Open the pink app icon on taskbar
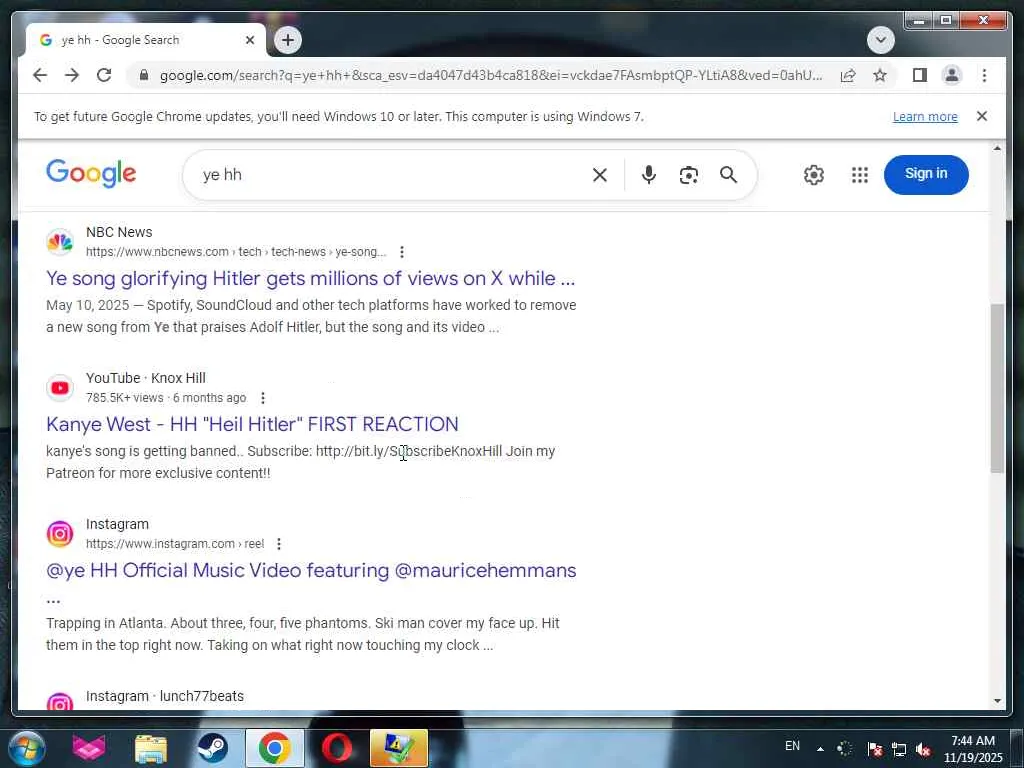The image size is (1024, 768). click(x=89, y=748)
